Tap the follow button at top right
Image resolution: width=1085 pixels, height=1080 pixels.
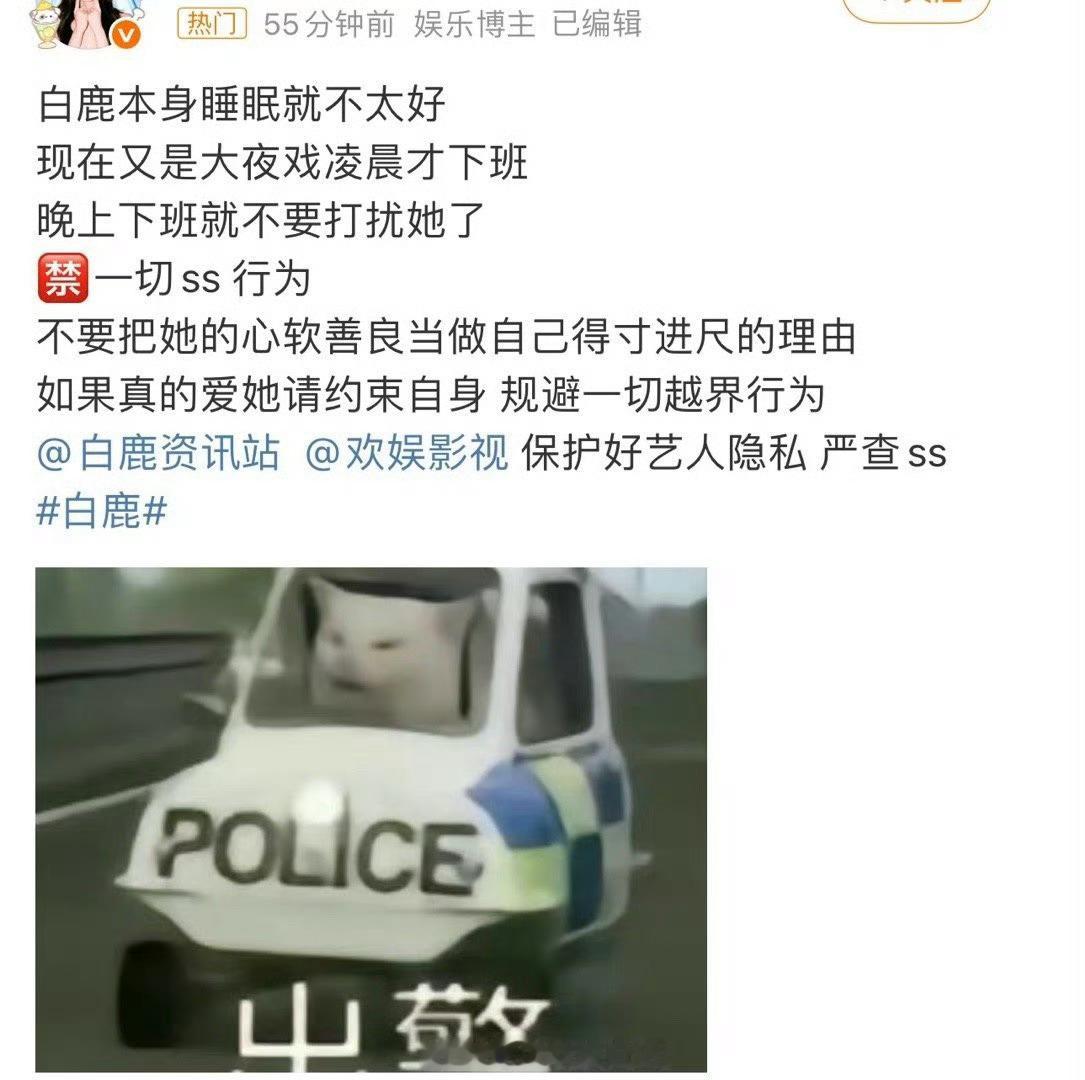[x=917, y=10]
